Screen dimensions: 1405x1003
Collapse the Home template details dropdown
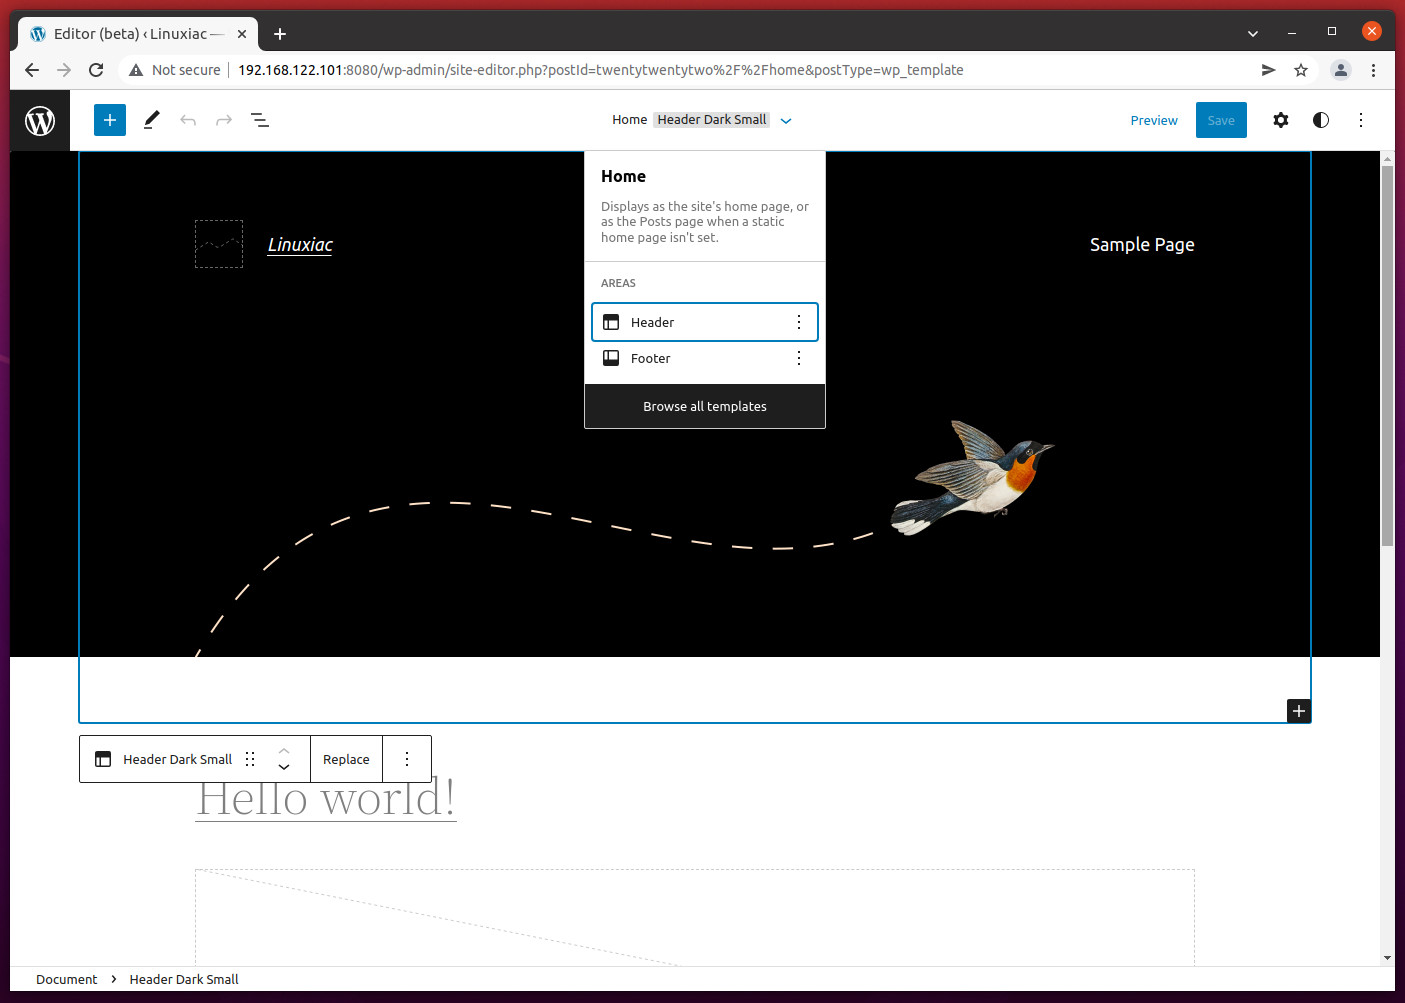tap(786, 120)
